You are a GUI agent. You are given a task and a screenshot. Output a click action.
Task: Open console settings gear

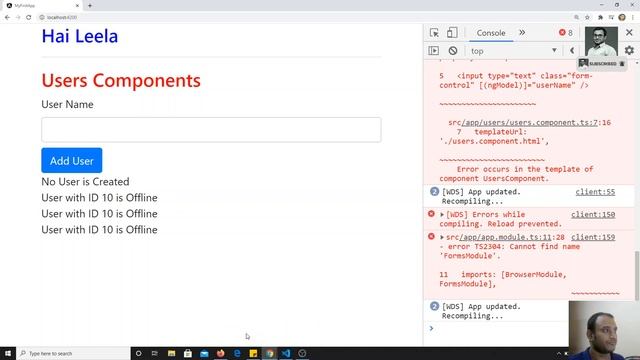pos(629,51)
